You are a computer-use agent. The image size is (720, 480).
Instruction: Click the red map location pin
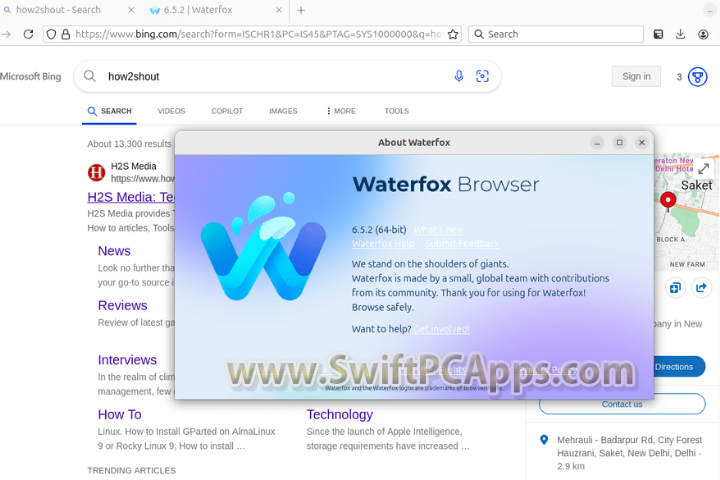(x=668, y=201)
